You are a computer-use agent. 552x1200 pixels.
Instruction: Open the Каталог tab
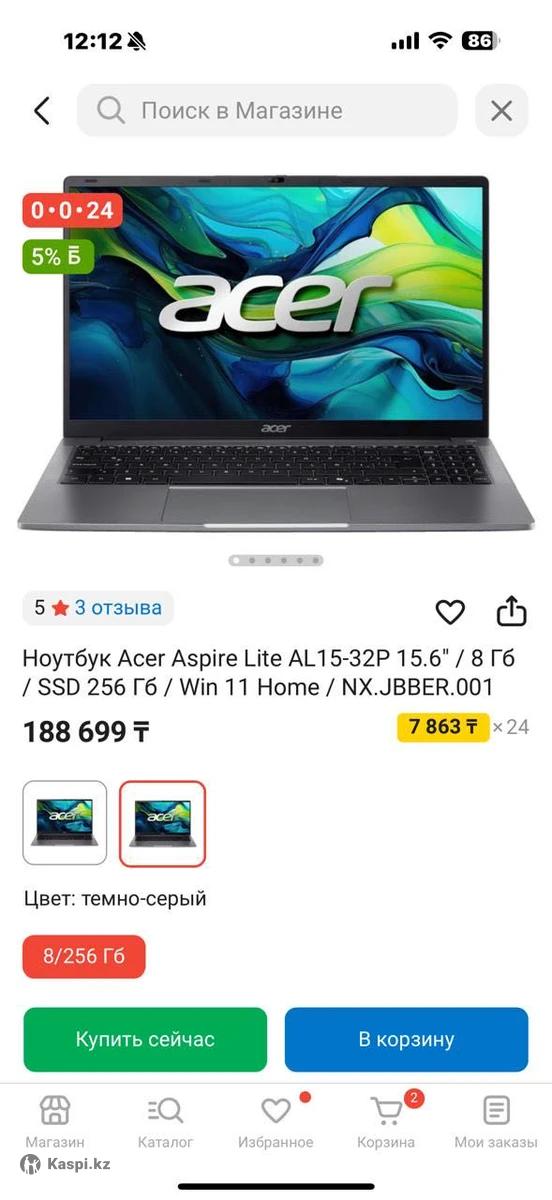coord(165,1122)
